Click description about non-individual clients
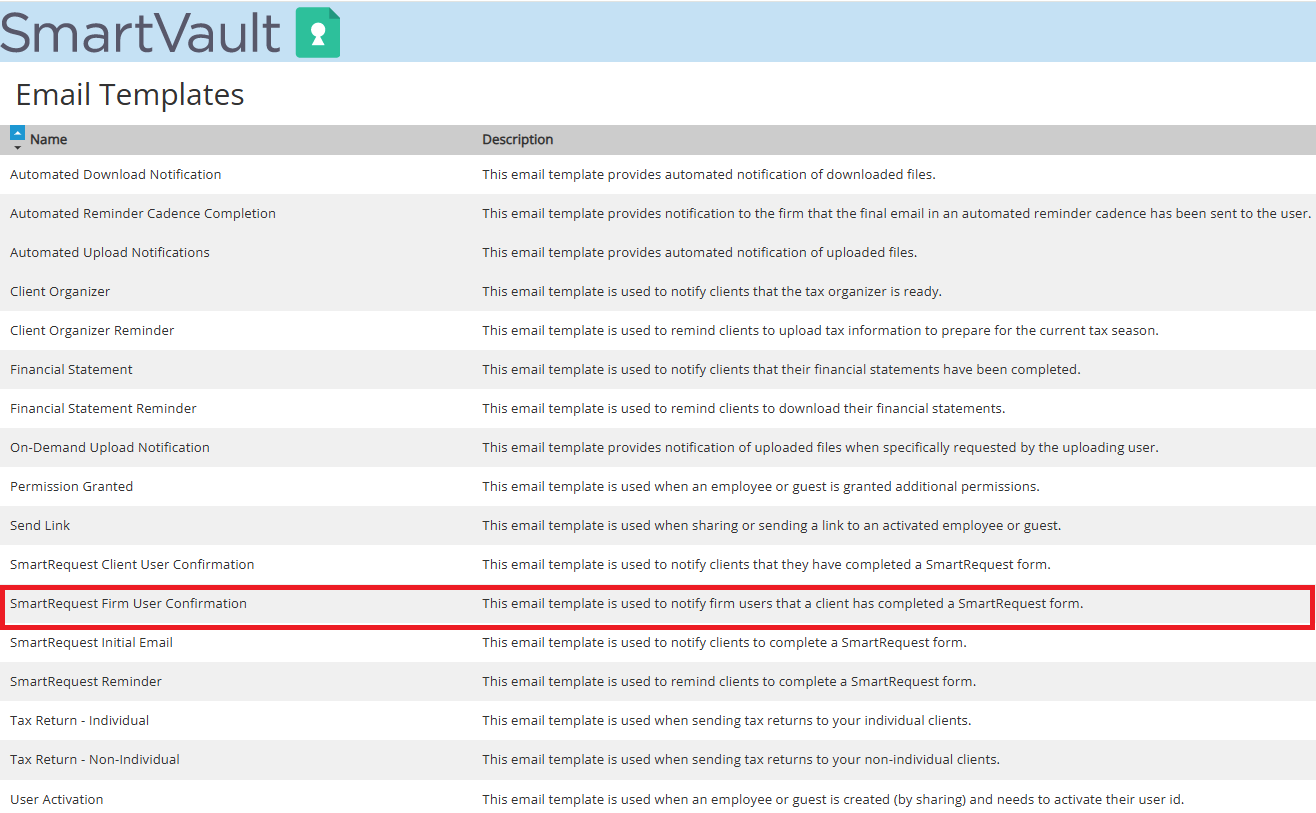The image size is (1316, 813). 741,759
